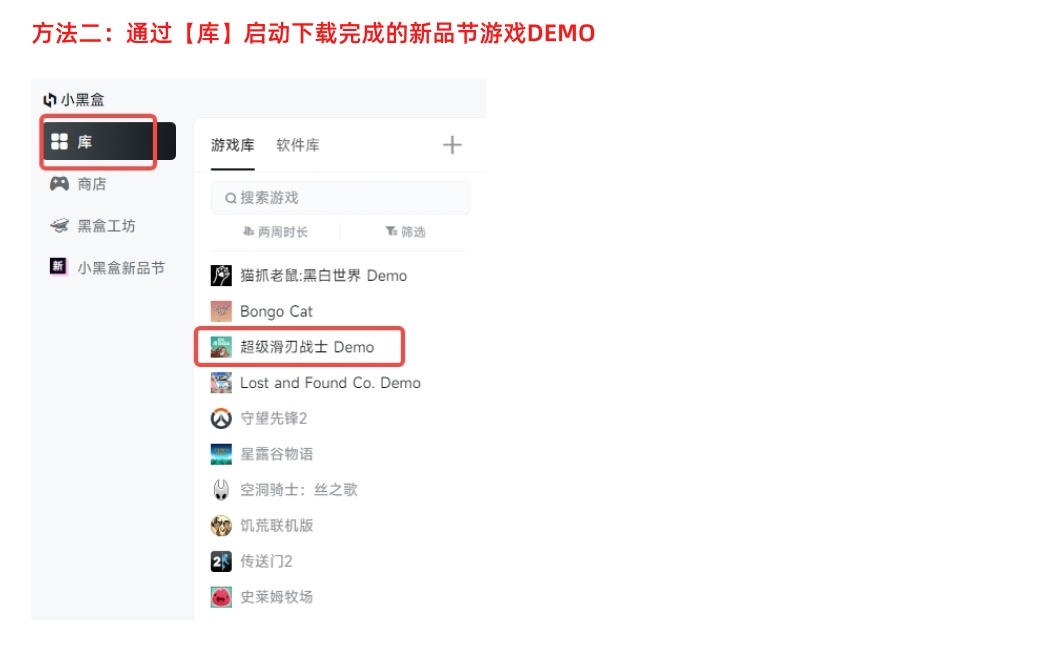
Task: Click the Bongo Cat game thumbnail
Action: [x=221, y=311]
